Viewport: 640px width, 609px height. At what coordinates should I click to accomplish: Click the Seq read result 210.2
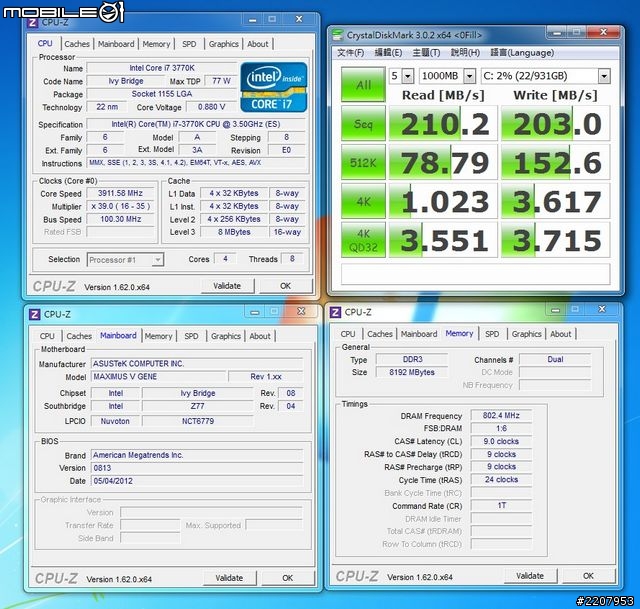tap(443, 123)
